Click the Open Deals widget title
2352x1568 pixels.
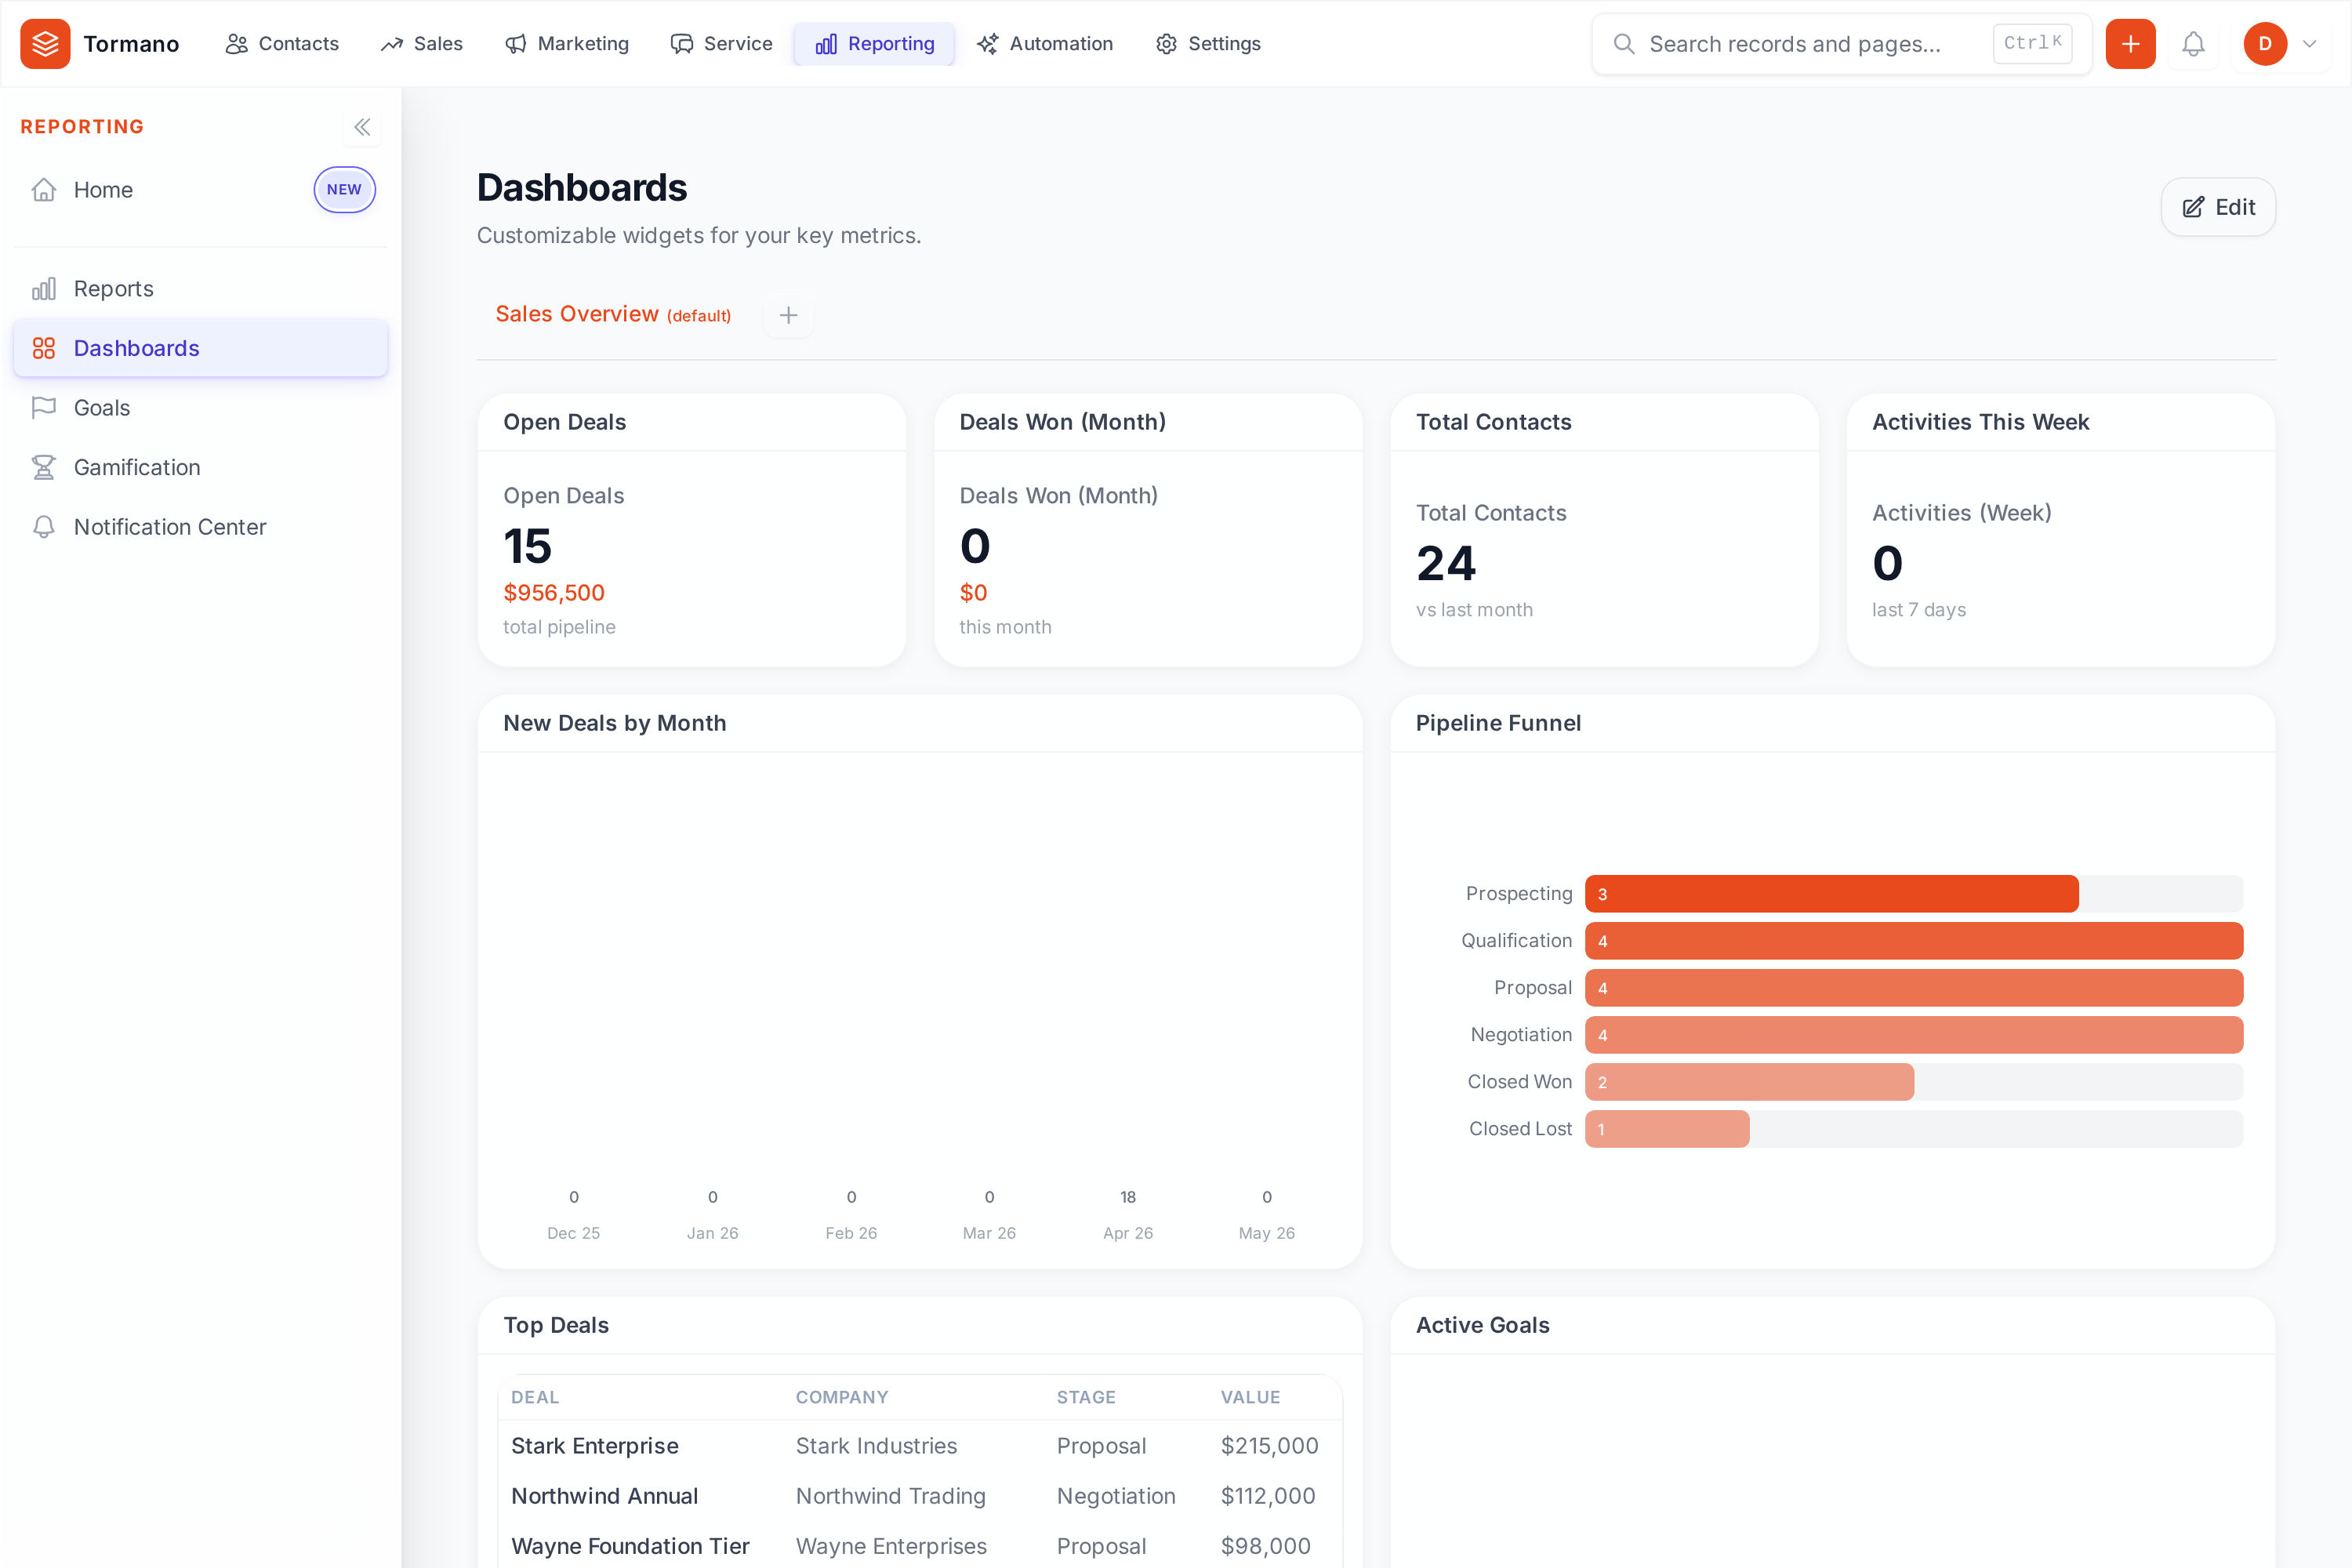click(x=564, y=422)
